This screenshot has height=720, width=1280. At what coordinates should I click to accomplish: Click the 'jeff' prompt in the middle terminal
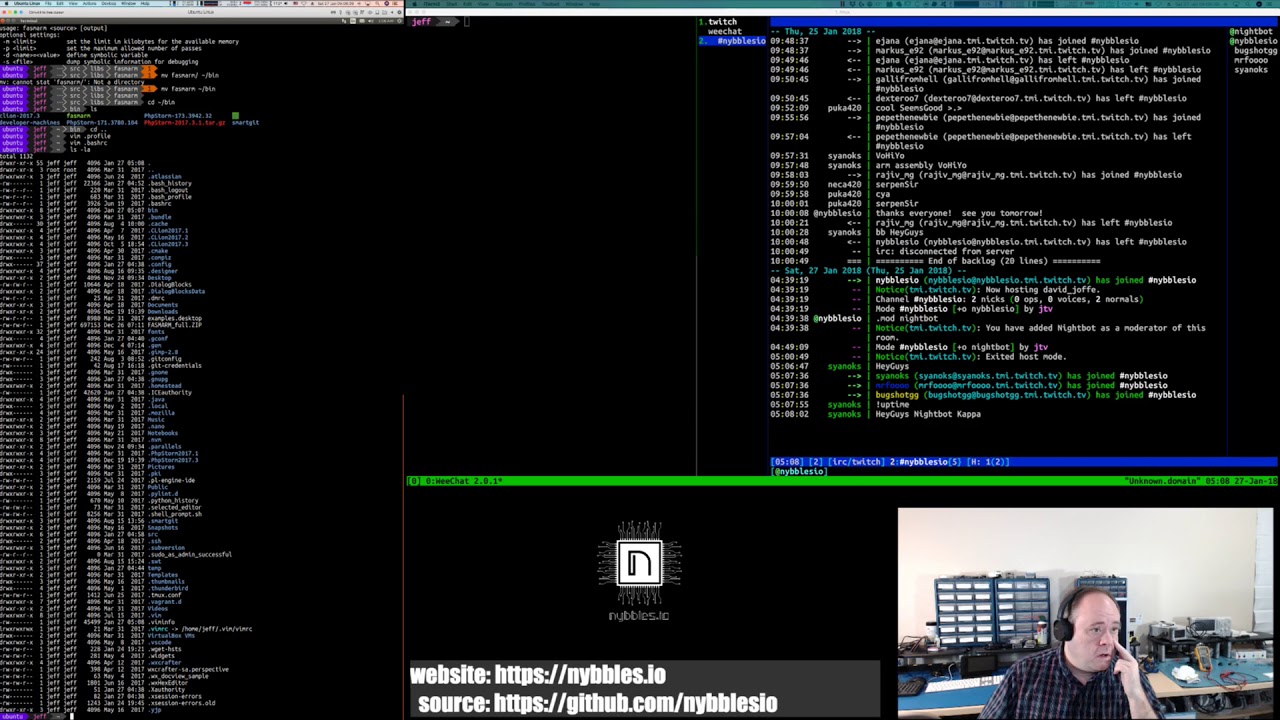420,22
